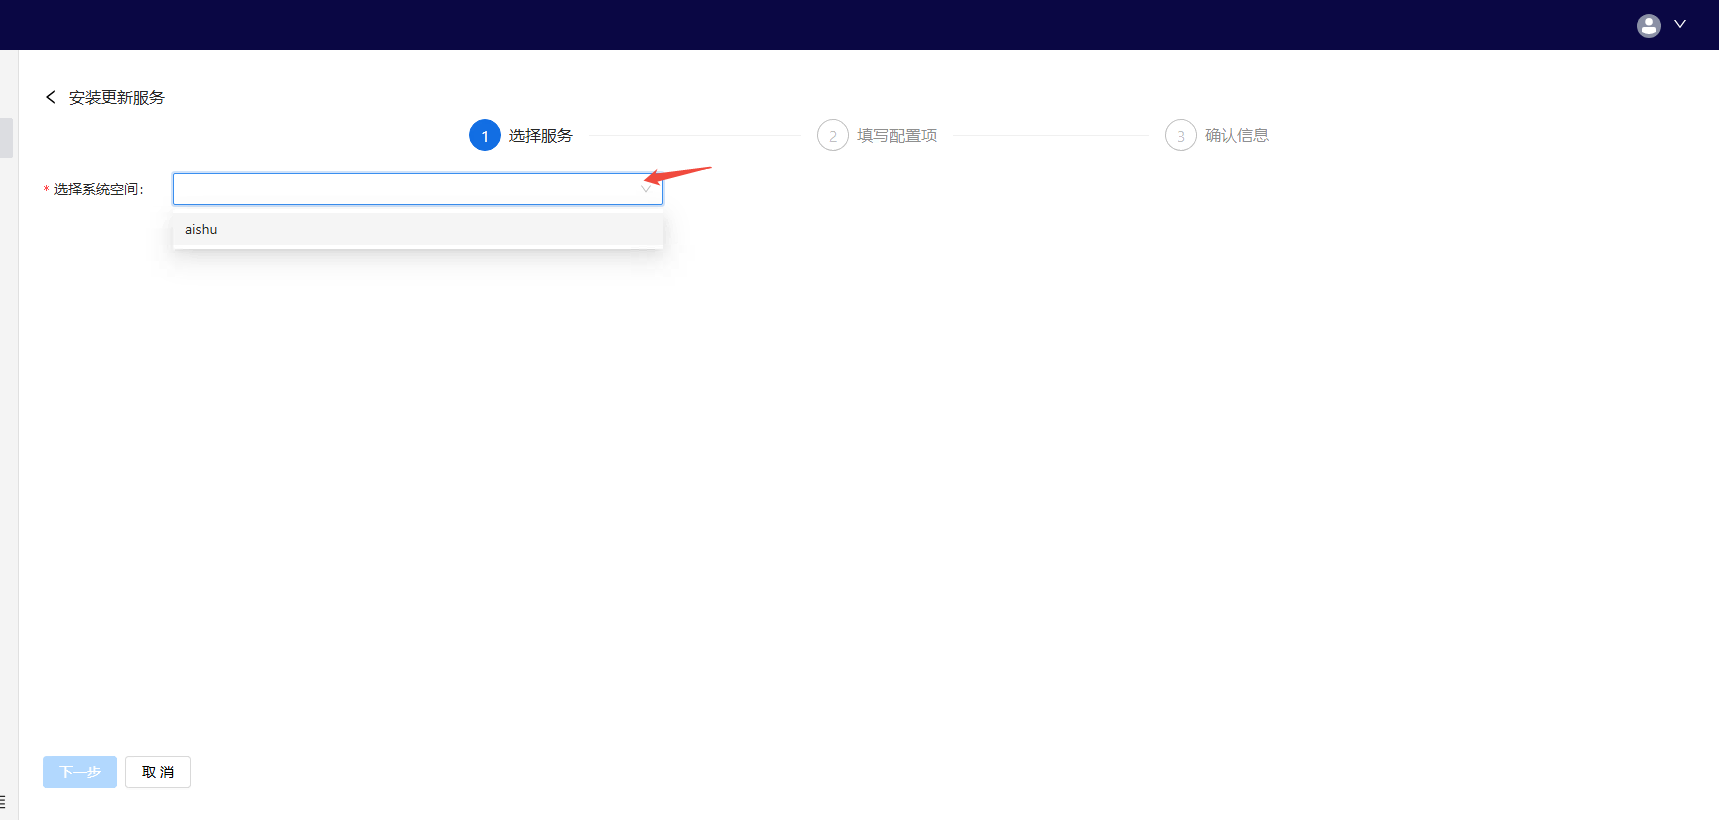Go to the 选择服务 step label

tap(540, 136)
